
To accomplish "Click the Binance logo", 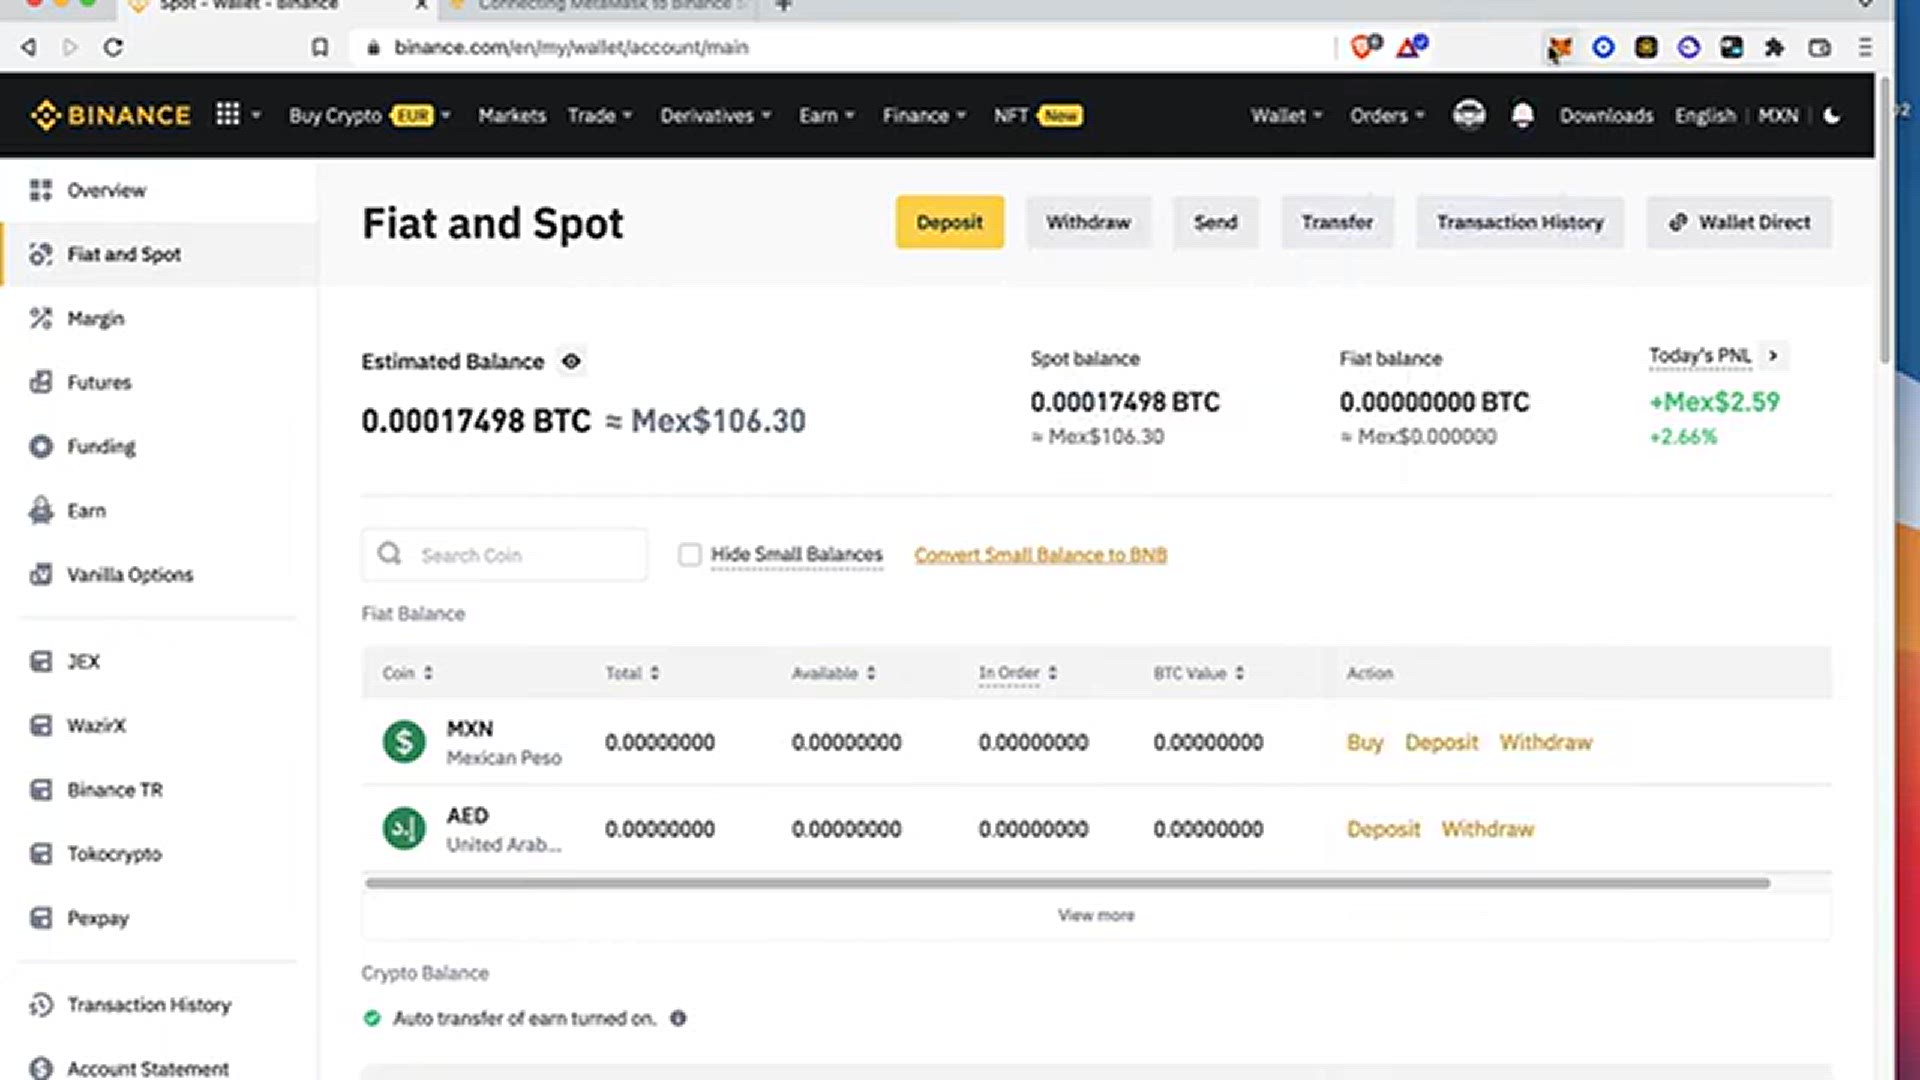I will (110, 115).
